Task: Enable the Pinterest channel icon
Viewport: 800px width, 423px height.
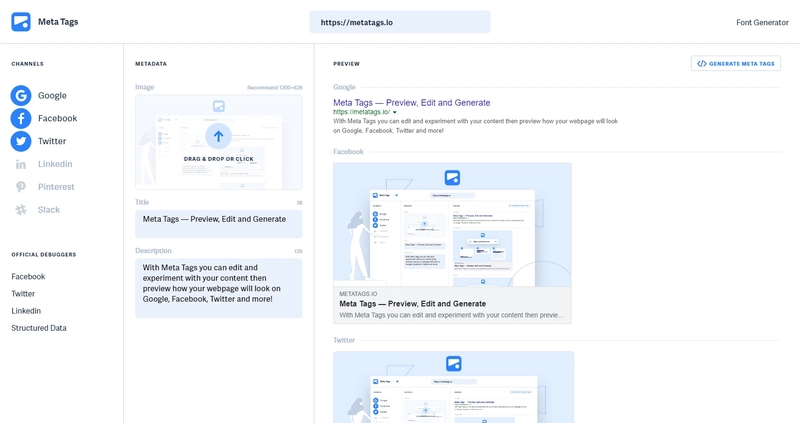Action: click(21, 187)
